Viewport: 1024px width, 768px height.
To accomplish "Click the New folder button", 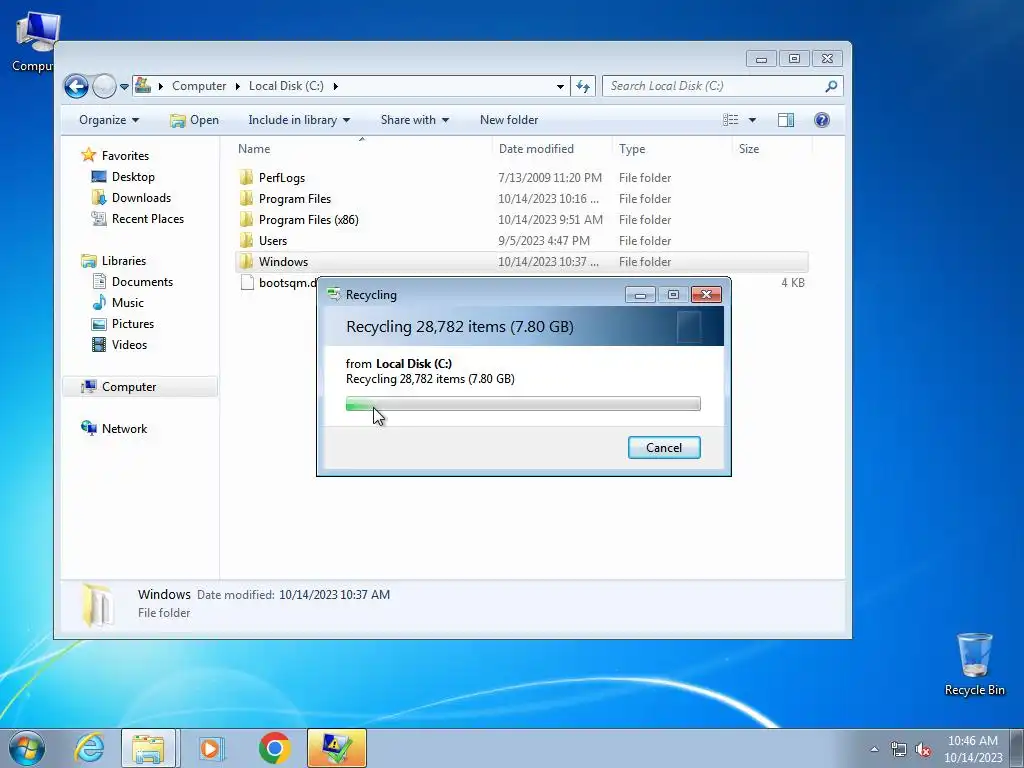I will click(509, 120).
